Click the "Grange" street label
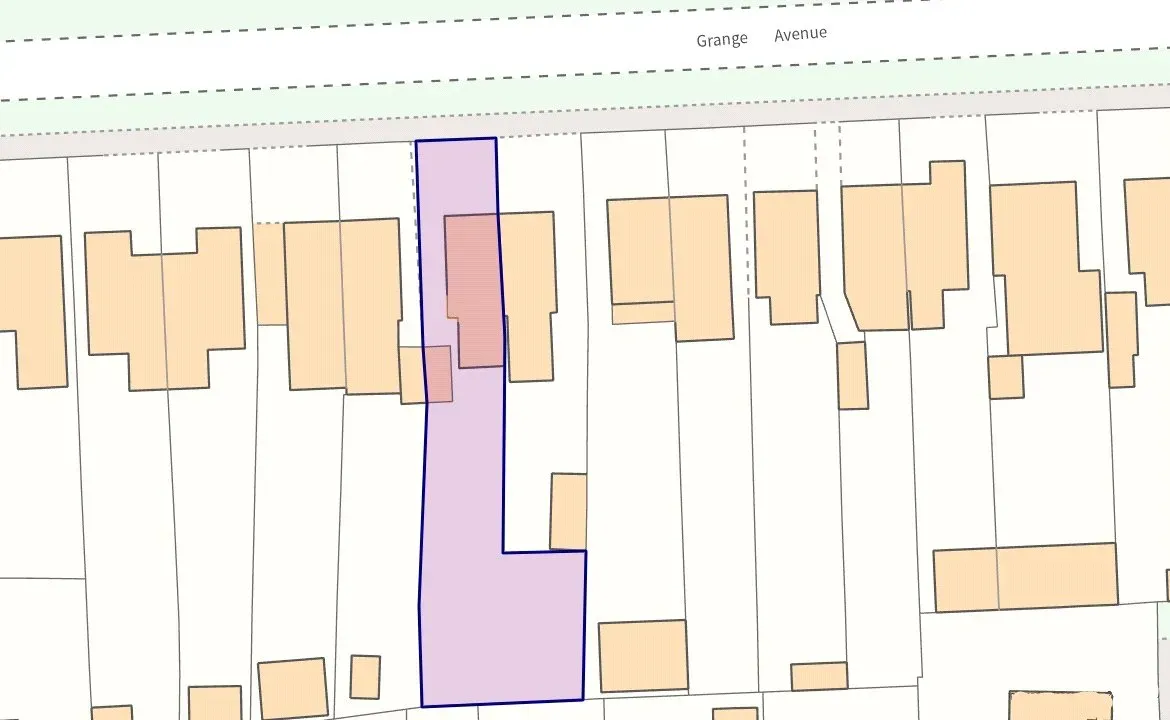Viewport: 1170px width, 720px height. pos(722,40)
